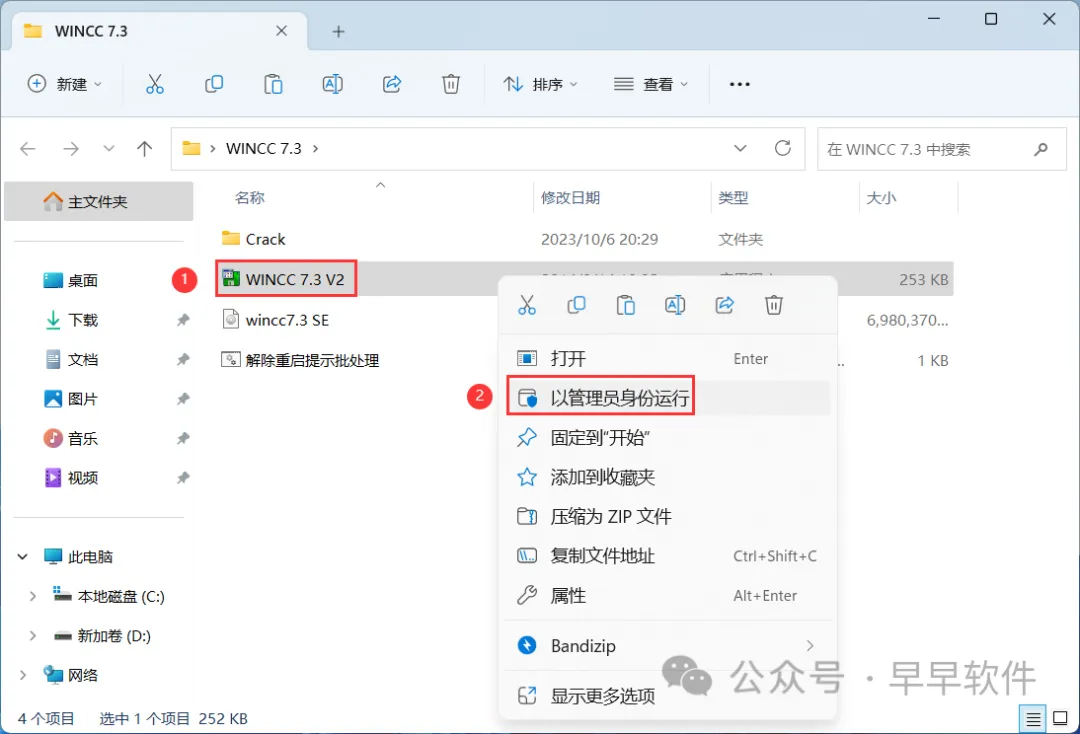Open 桌面 in the sidebar
The width and height of the screenshot is (1080, 734).
83,280
